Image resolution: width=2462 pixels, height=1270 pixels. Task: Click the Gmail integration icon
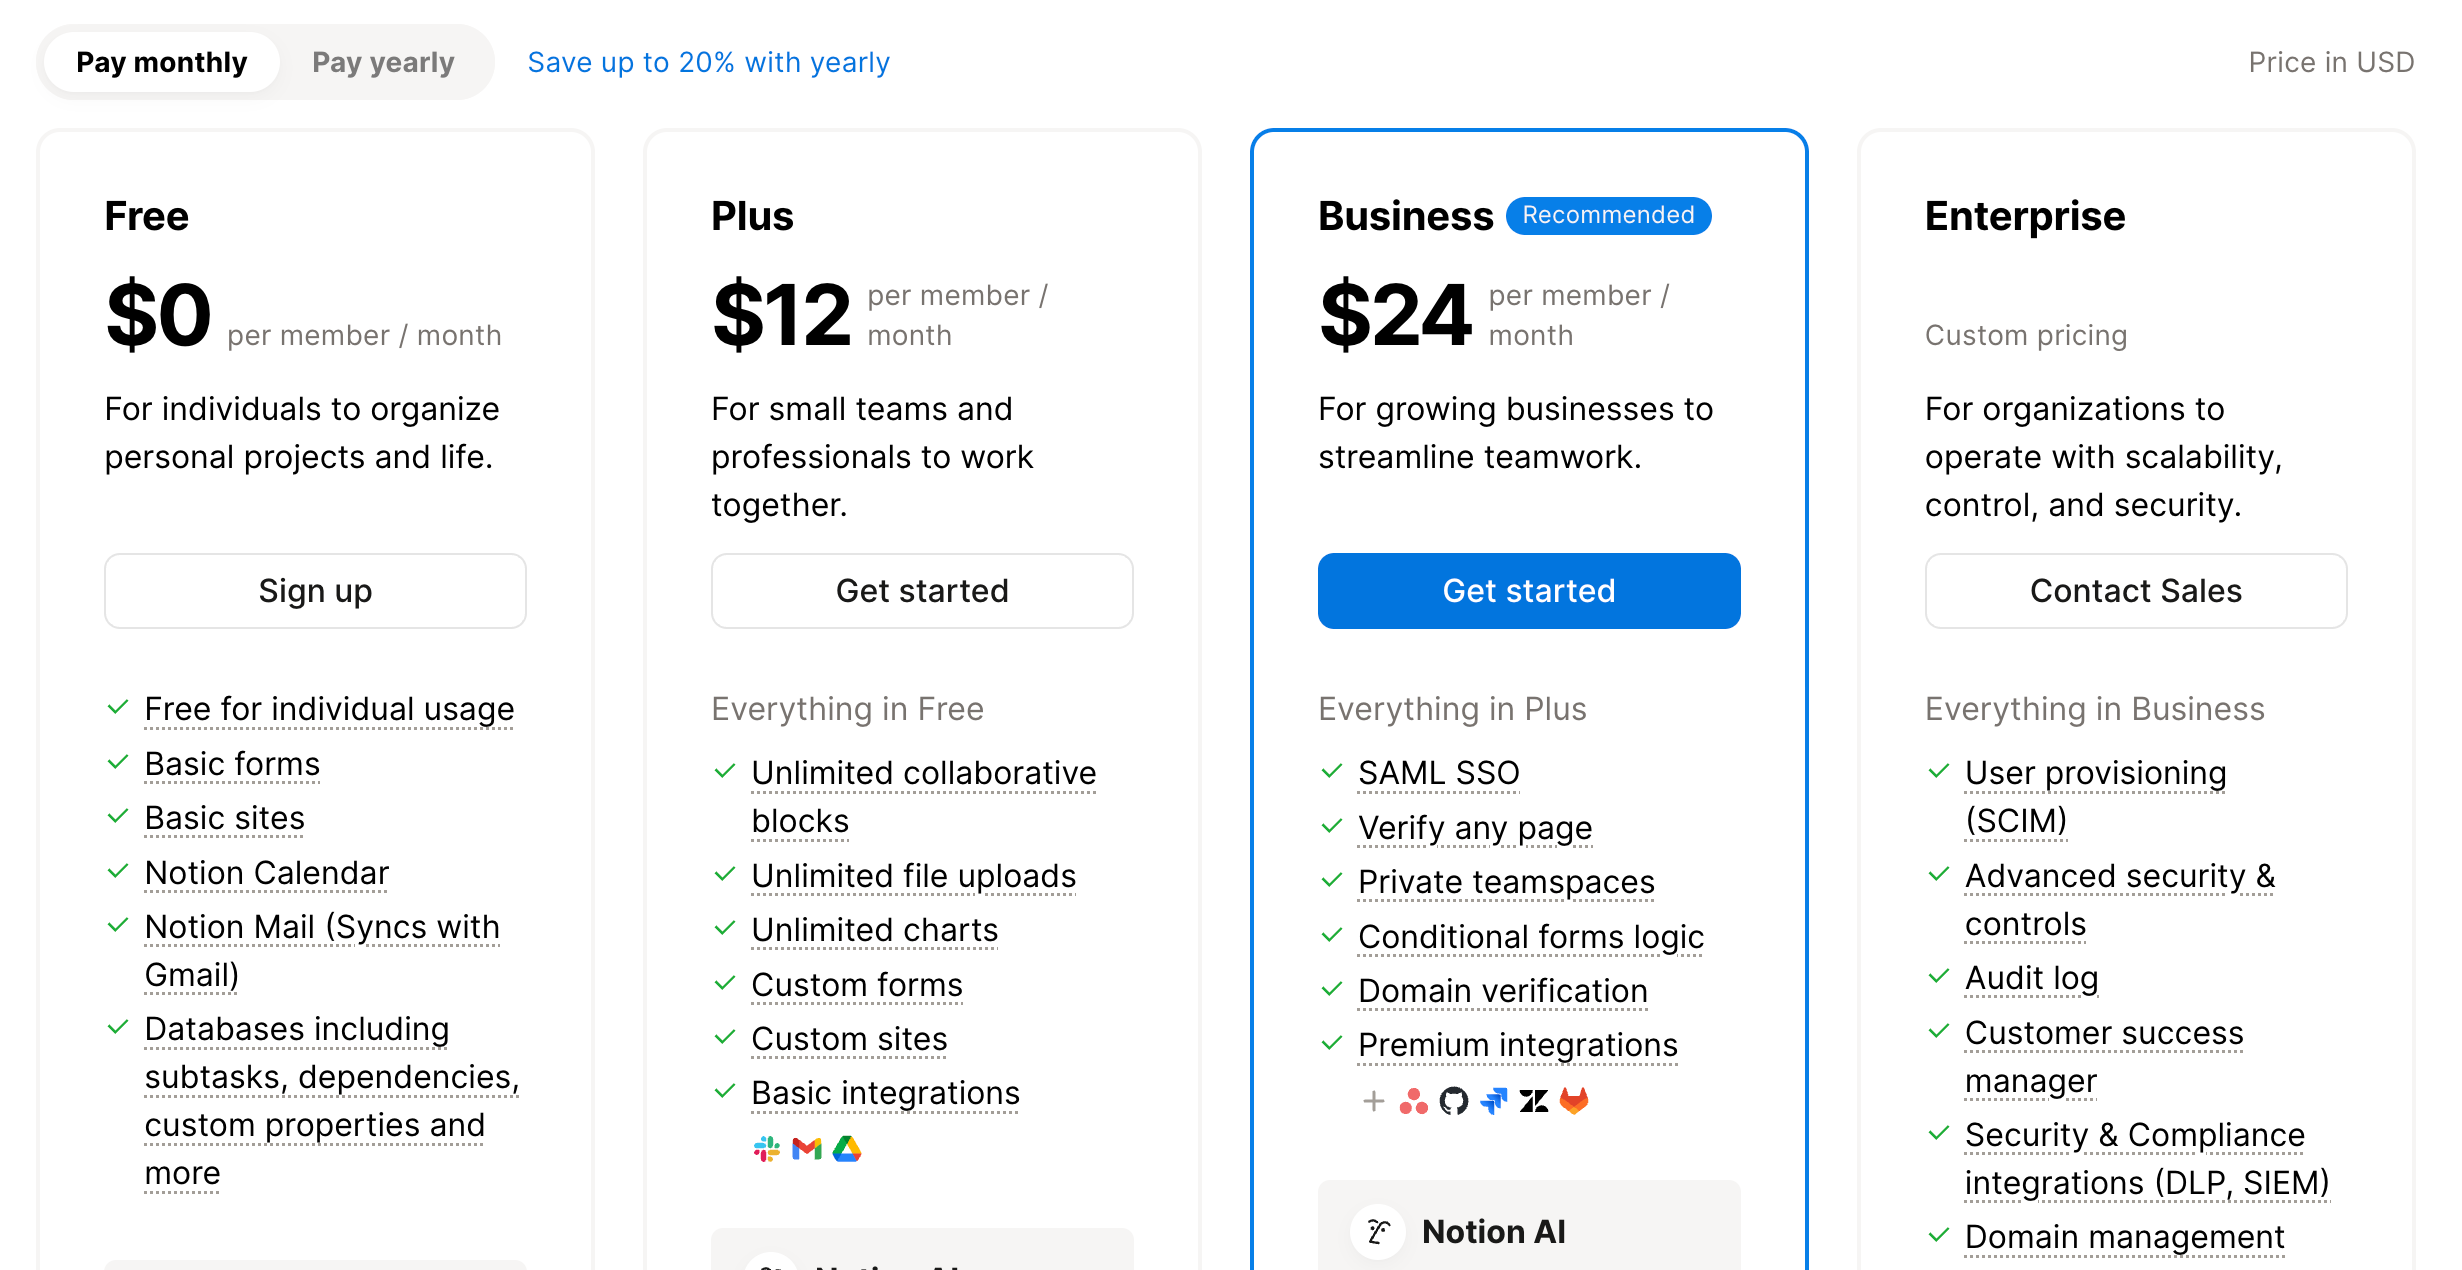point(807,1149)
